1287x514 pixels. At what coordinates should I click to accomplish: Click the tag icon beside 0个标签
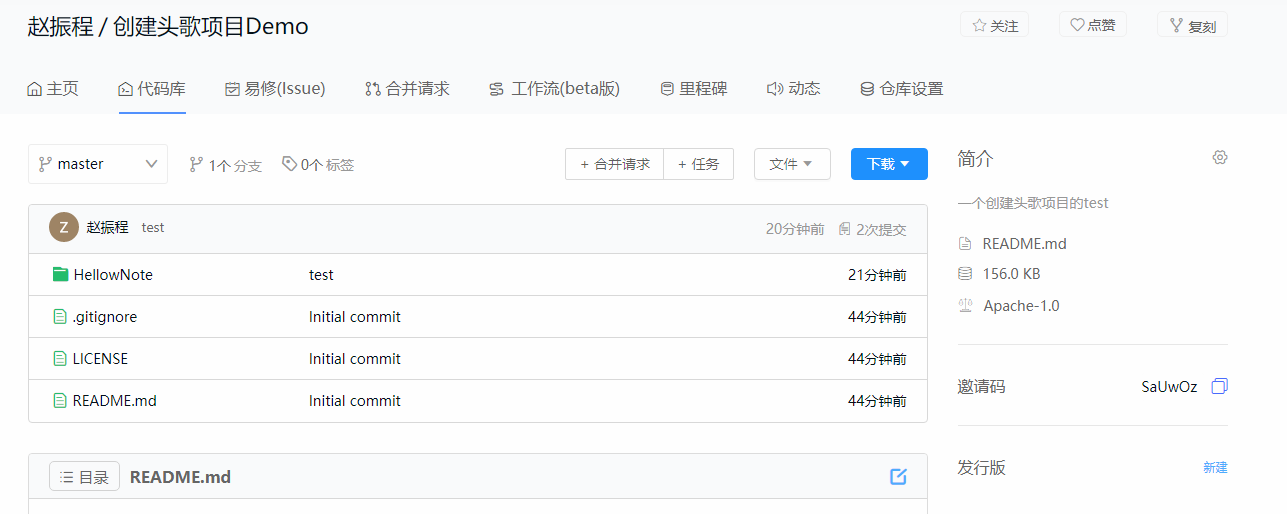pyautogui.click(x=289, y=164)
